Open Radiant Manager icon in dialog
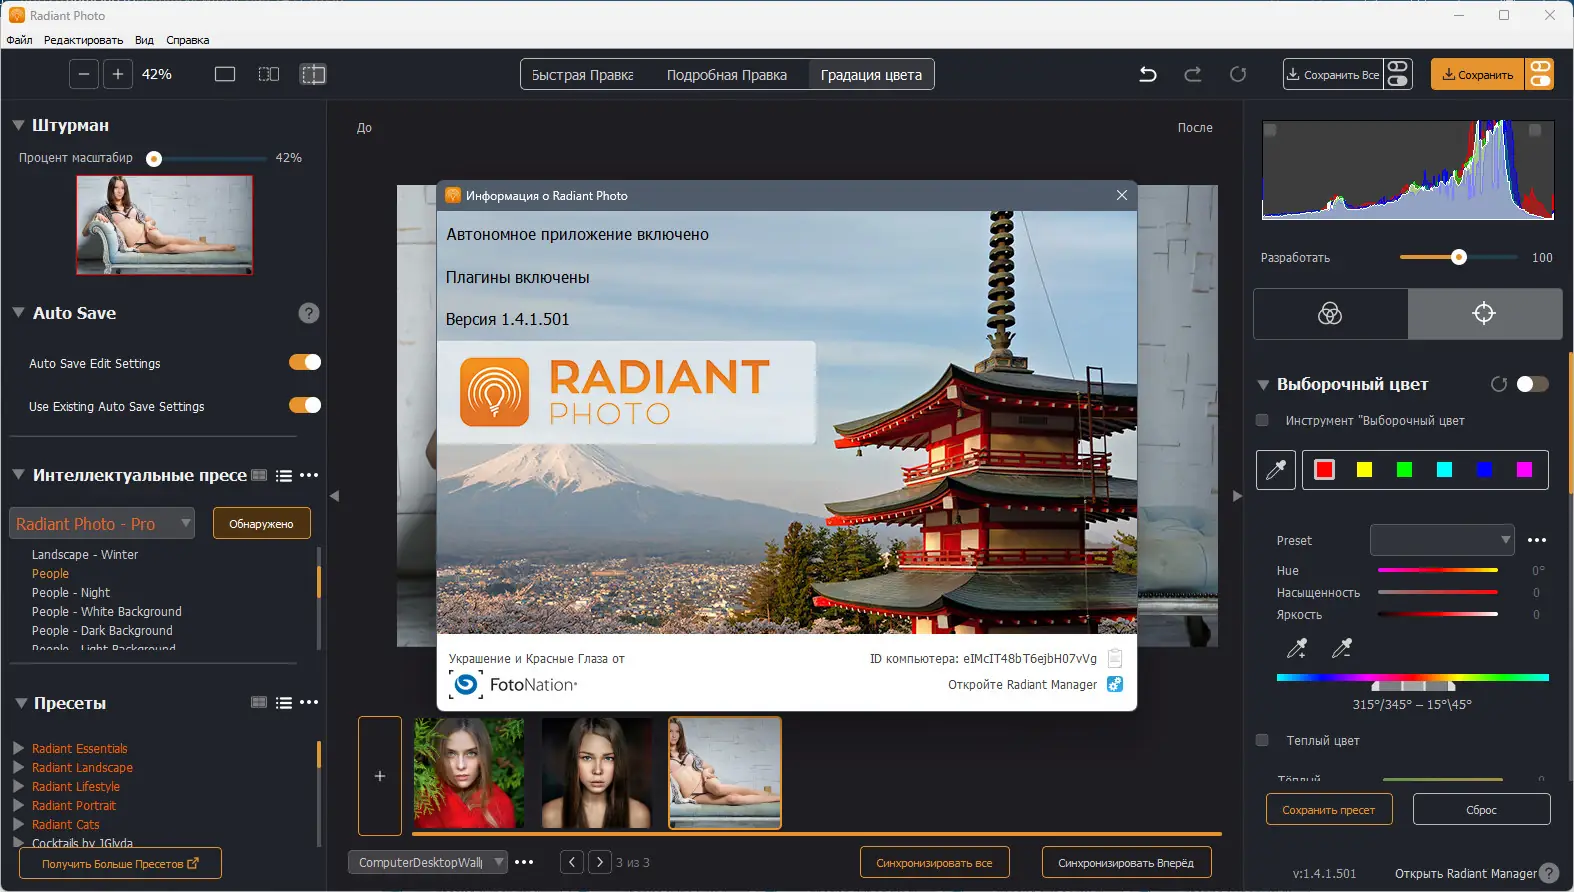This screenshot has width=1574, height=892. coord(1115,684)
